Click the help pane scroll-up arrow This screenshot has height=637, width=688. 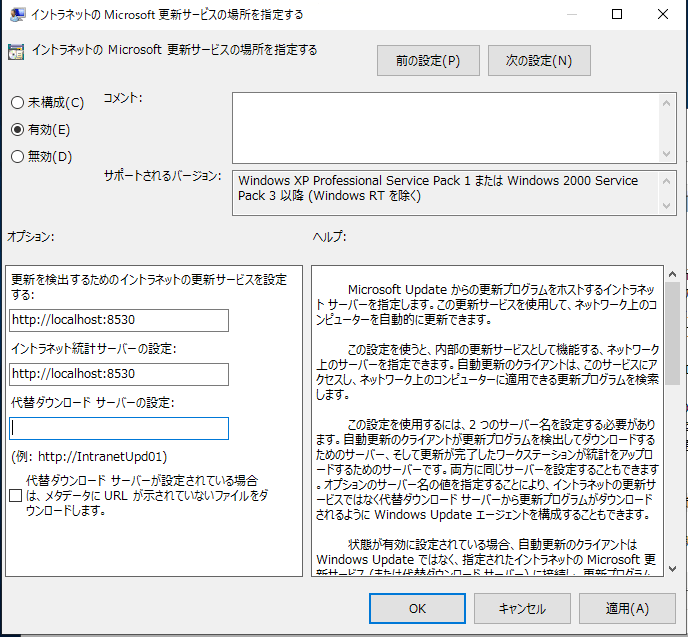pyautogui.click(x=672, y=274)
